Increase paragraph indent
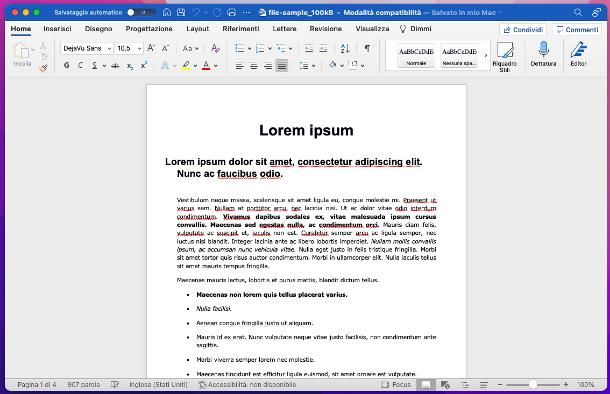Image resolution: width=610 pixels, height=394 pixels. click(x=323, y=48)
